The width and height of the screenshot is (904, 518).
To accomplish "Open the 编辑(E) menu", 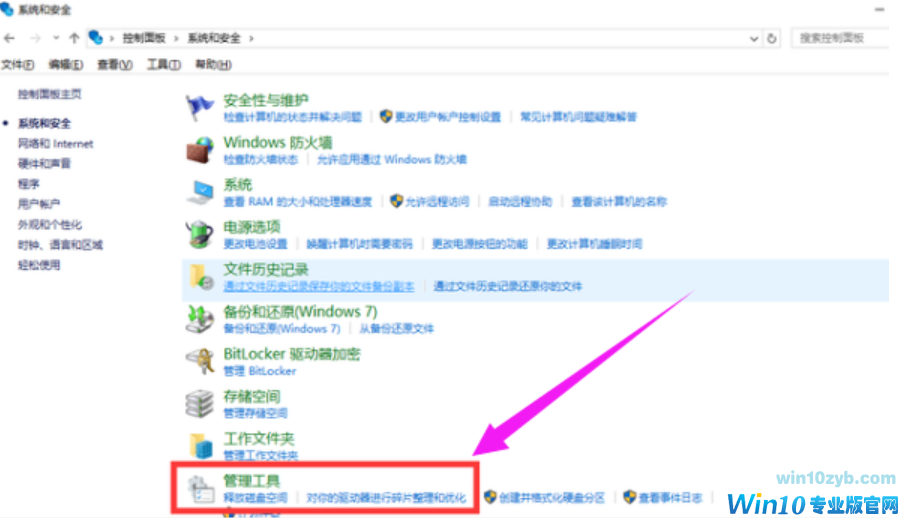I will coord(66,65).
